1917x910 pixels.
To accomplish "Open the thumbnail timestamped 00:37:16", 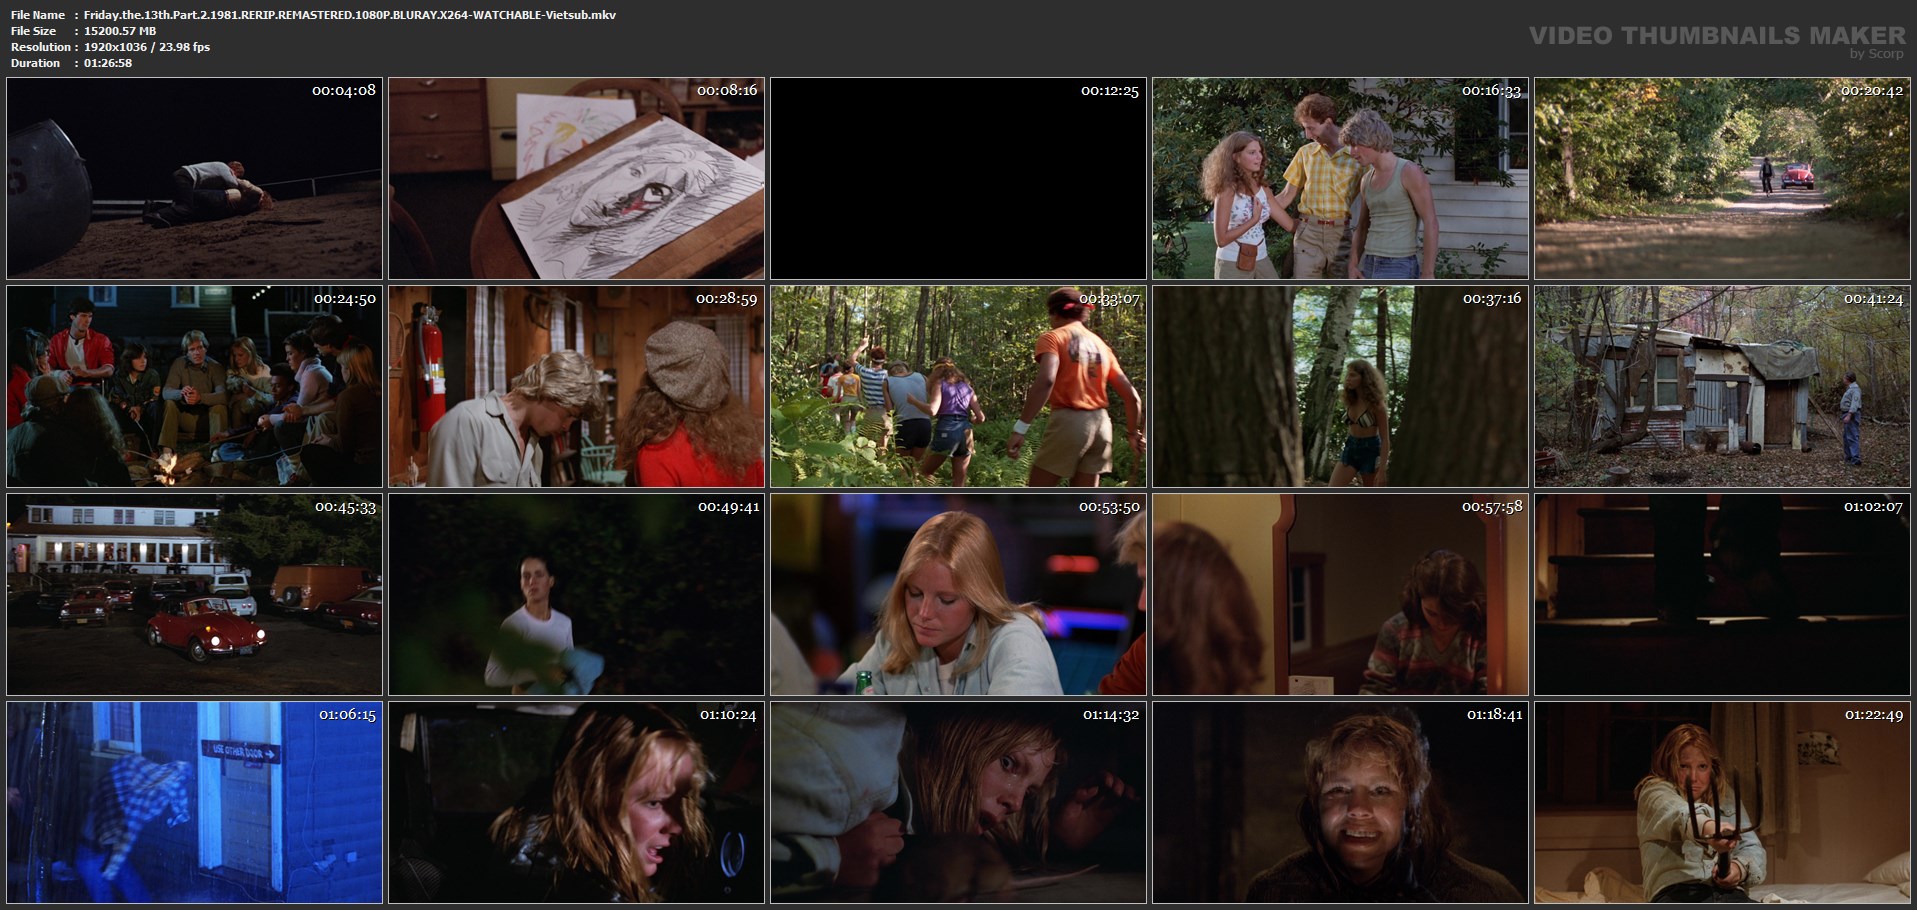I will (1340, 387).
